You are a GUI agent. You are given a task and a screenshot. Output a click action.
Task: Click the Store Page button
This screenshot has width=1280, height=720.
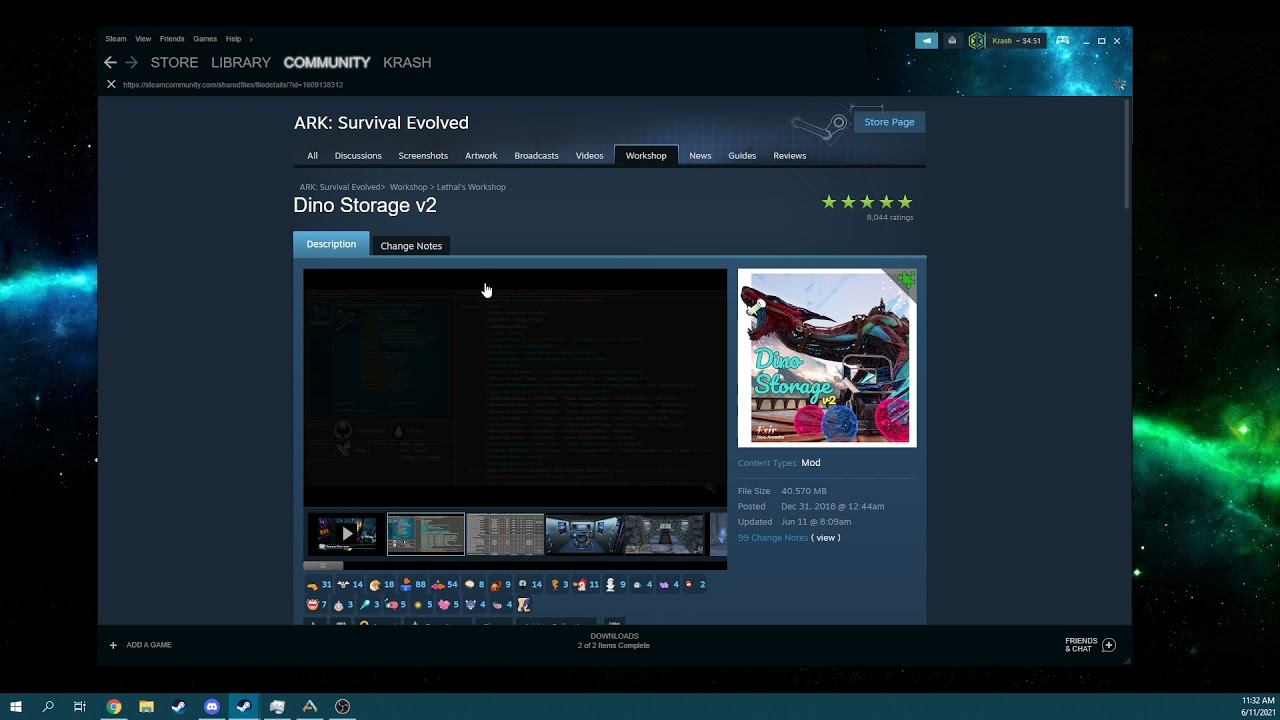(889, 122)
